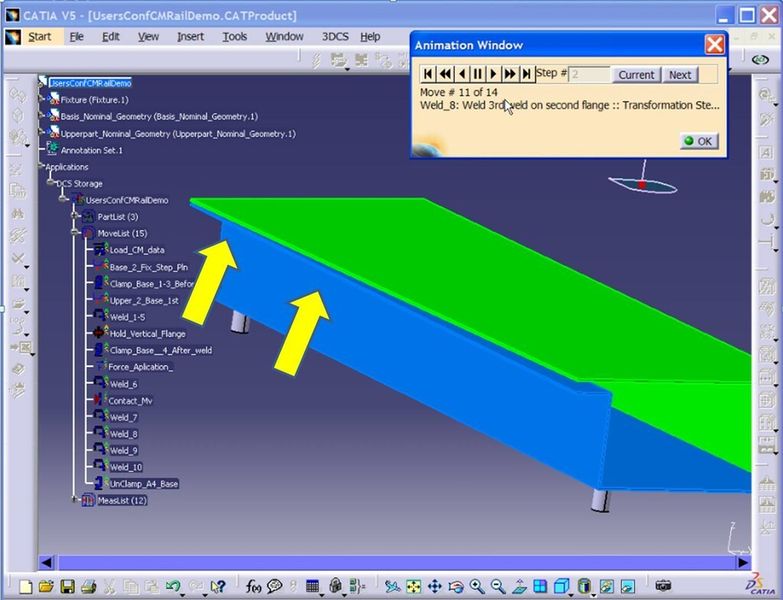Click the fast rewind animation button
The width and height of the screenshot is (783, 600).
445,74
